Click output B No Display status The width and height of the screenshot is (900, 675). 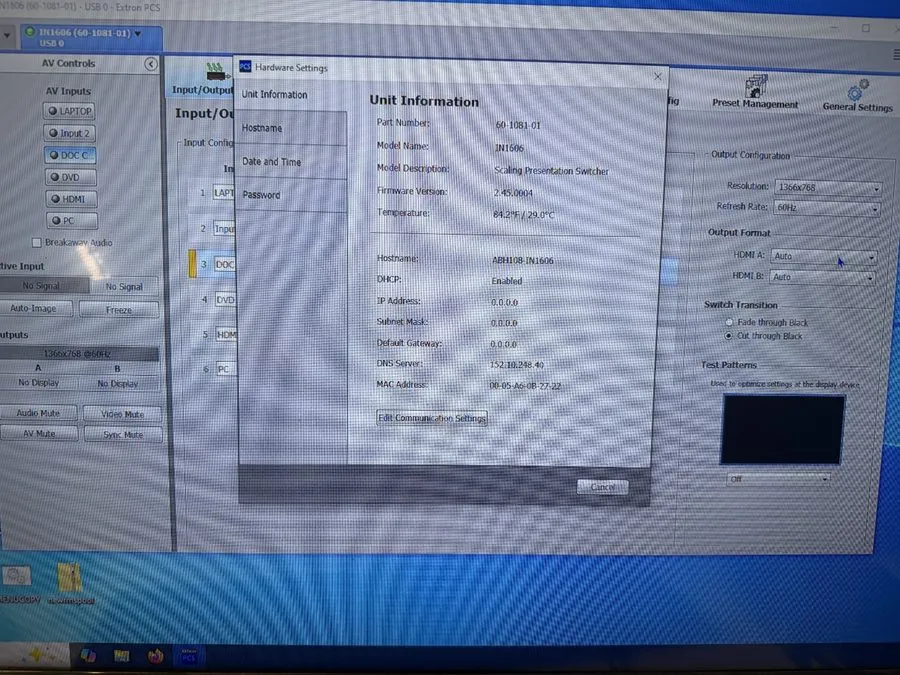[118, 383]
